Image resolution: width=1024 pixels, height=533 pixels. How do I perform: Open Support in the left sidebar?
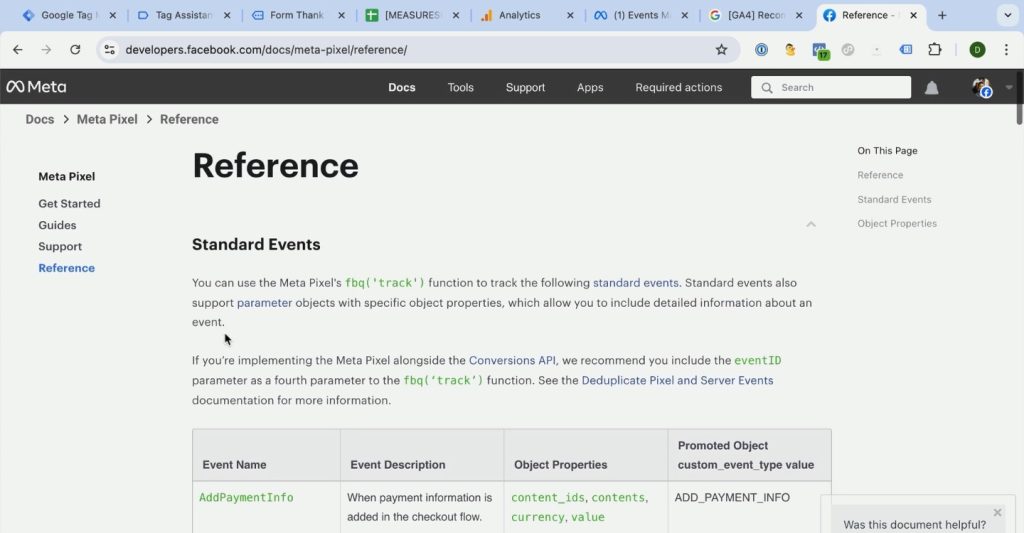60,247
